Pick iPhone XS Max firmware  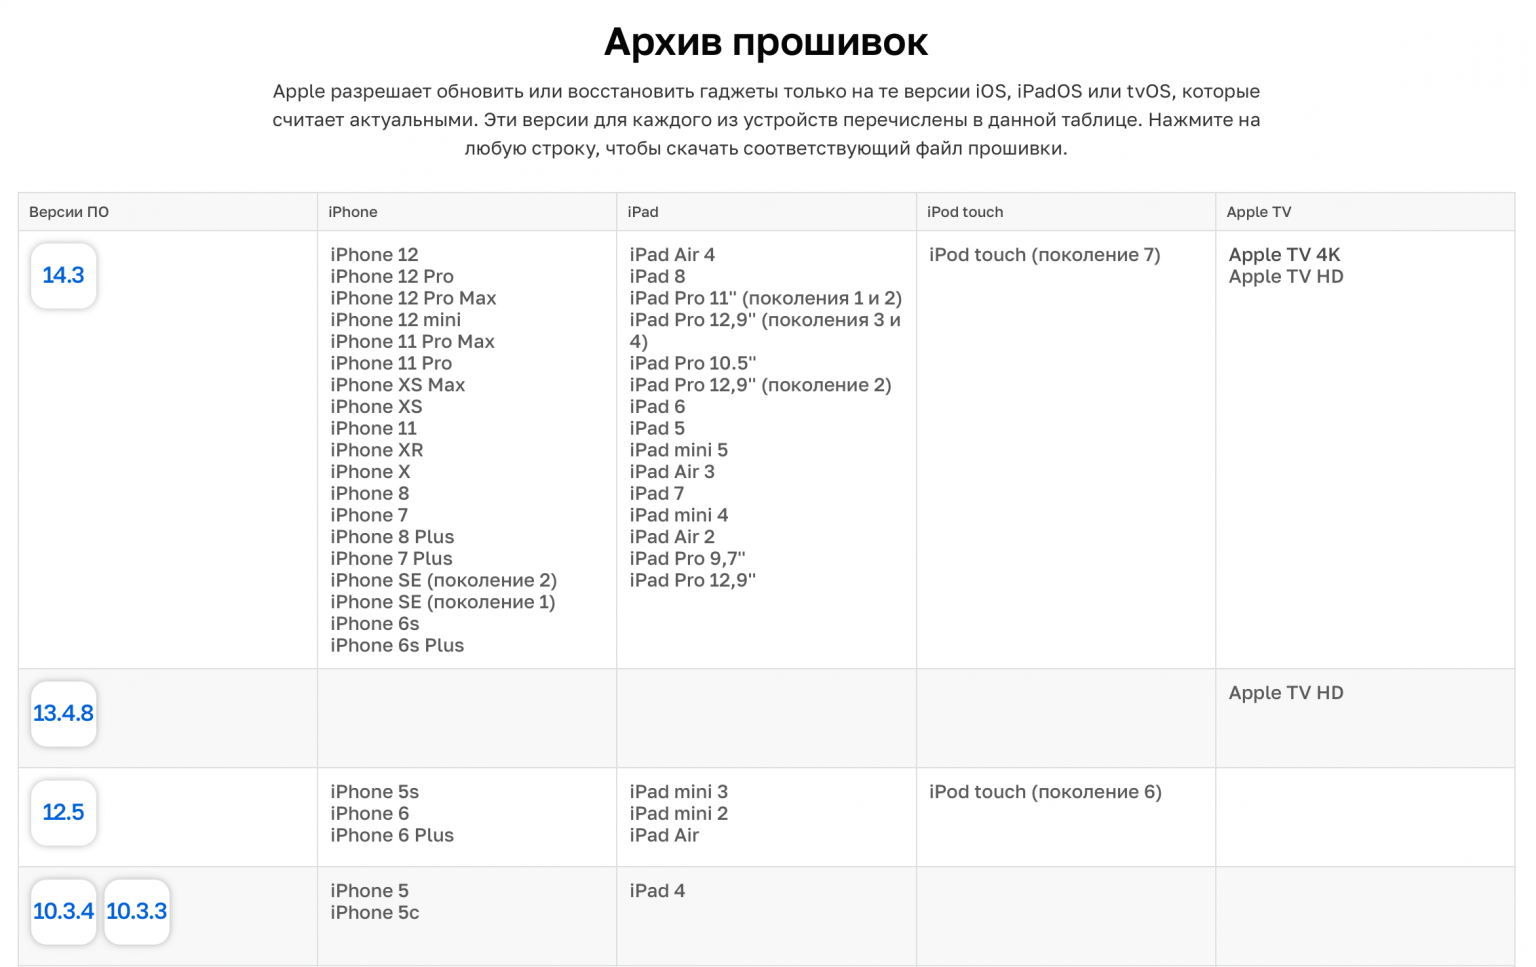(398, 385)
